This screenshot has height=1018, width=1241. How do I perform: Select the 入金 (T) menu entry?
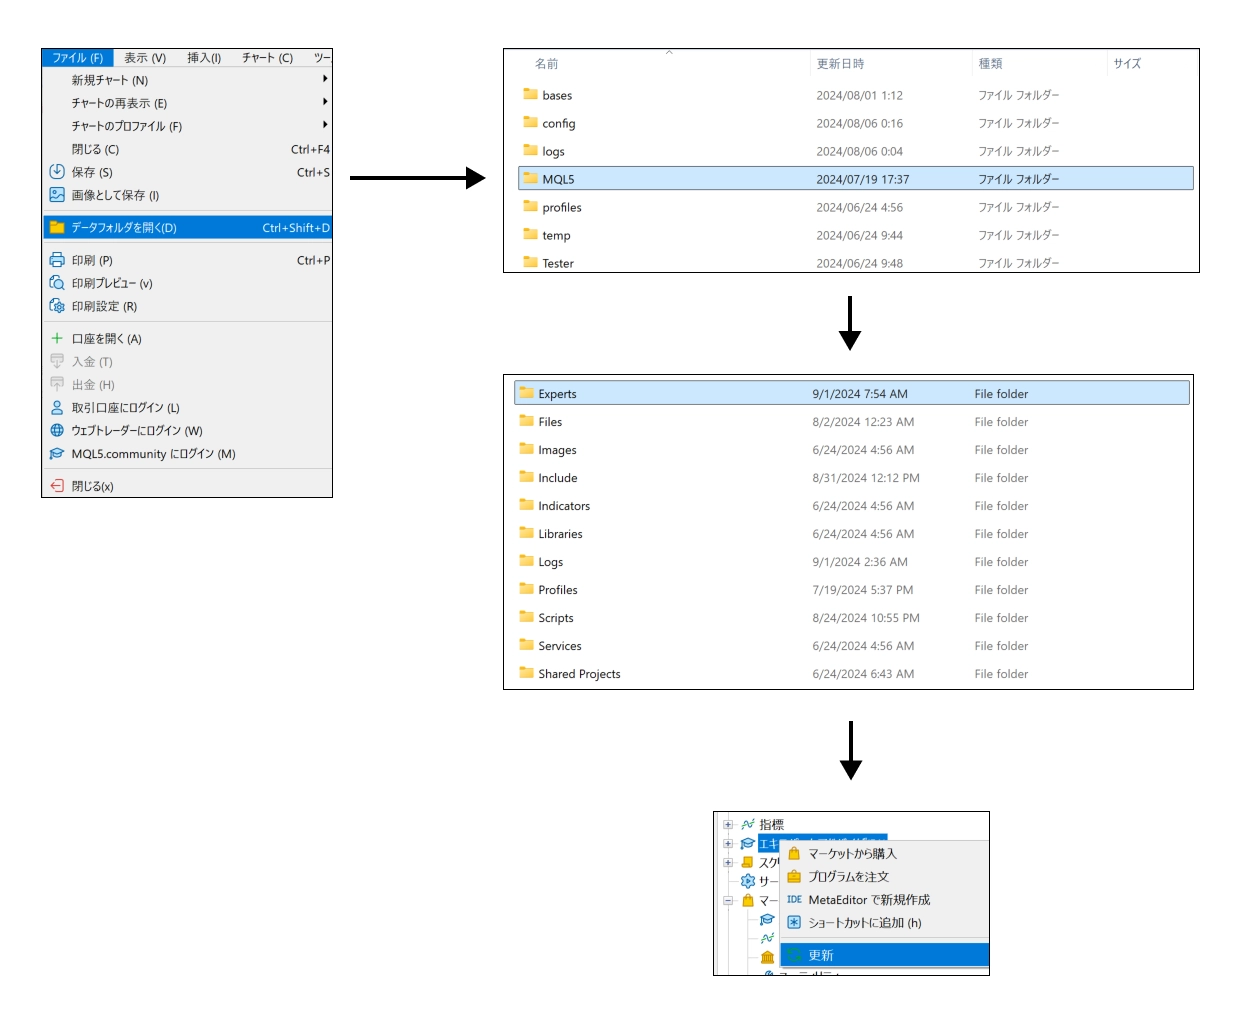(x=187, y=361)
